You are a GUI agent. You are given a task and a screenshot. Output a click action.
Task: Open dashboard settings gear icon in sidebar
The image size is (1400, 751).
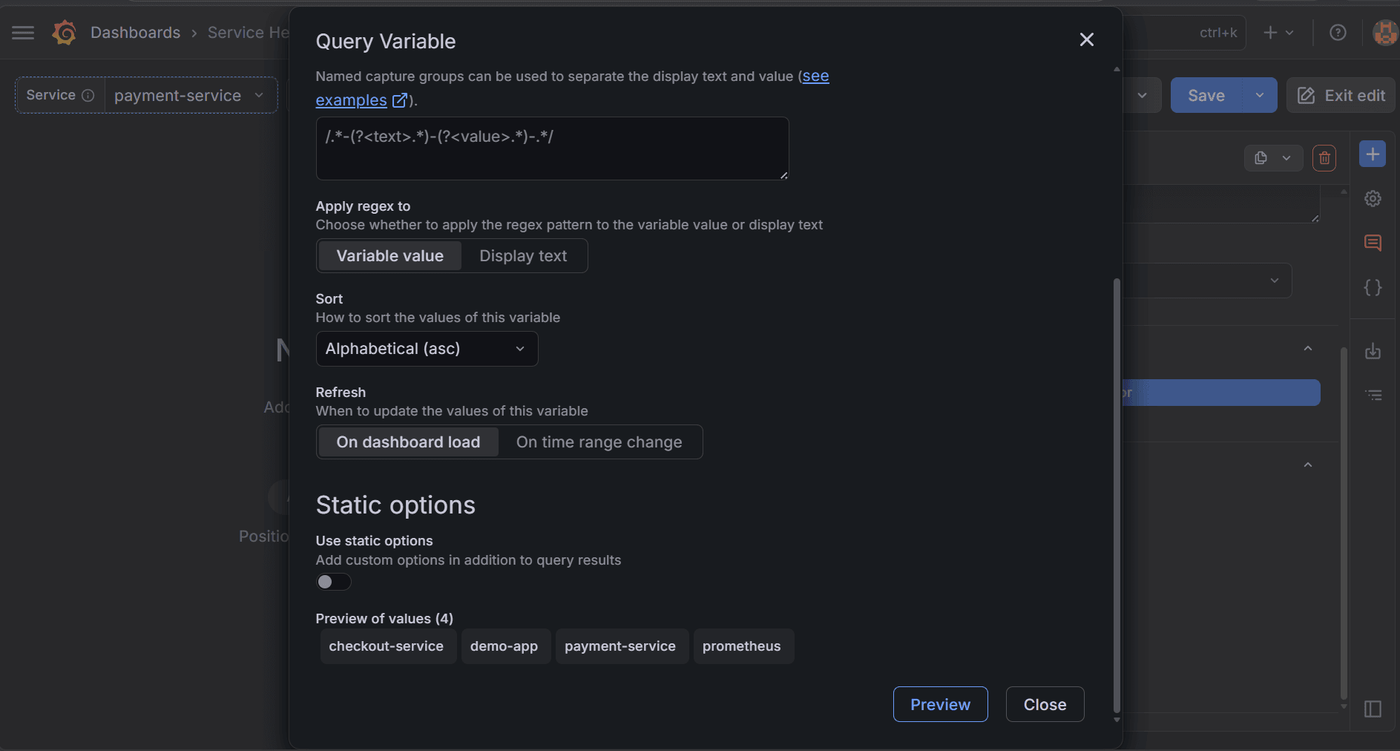click(x=1373, y=199)
